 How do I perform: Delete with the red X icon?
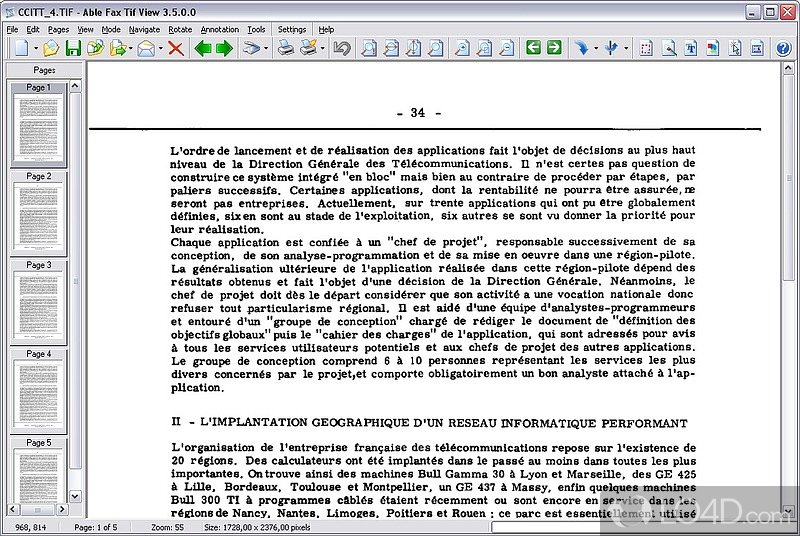pos(176,48)
